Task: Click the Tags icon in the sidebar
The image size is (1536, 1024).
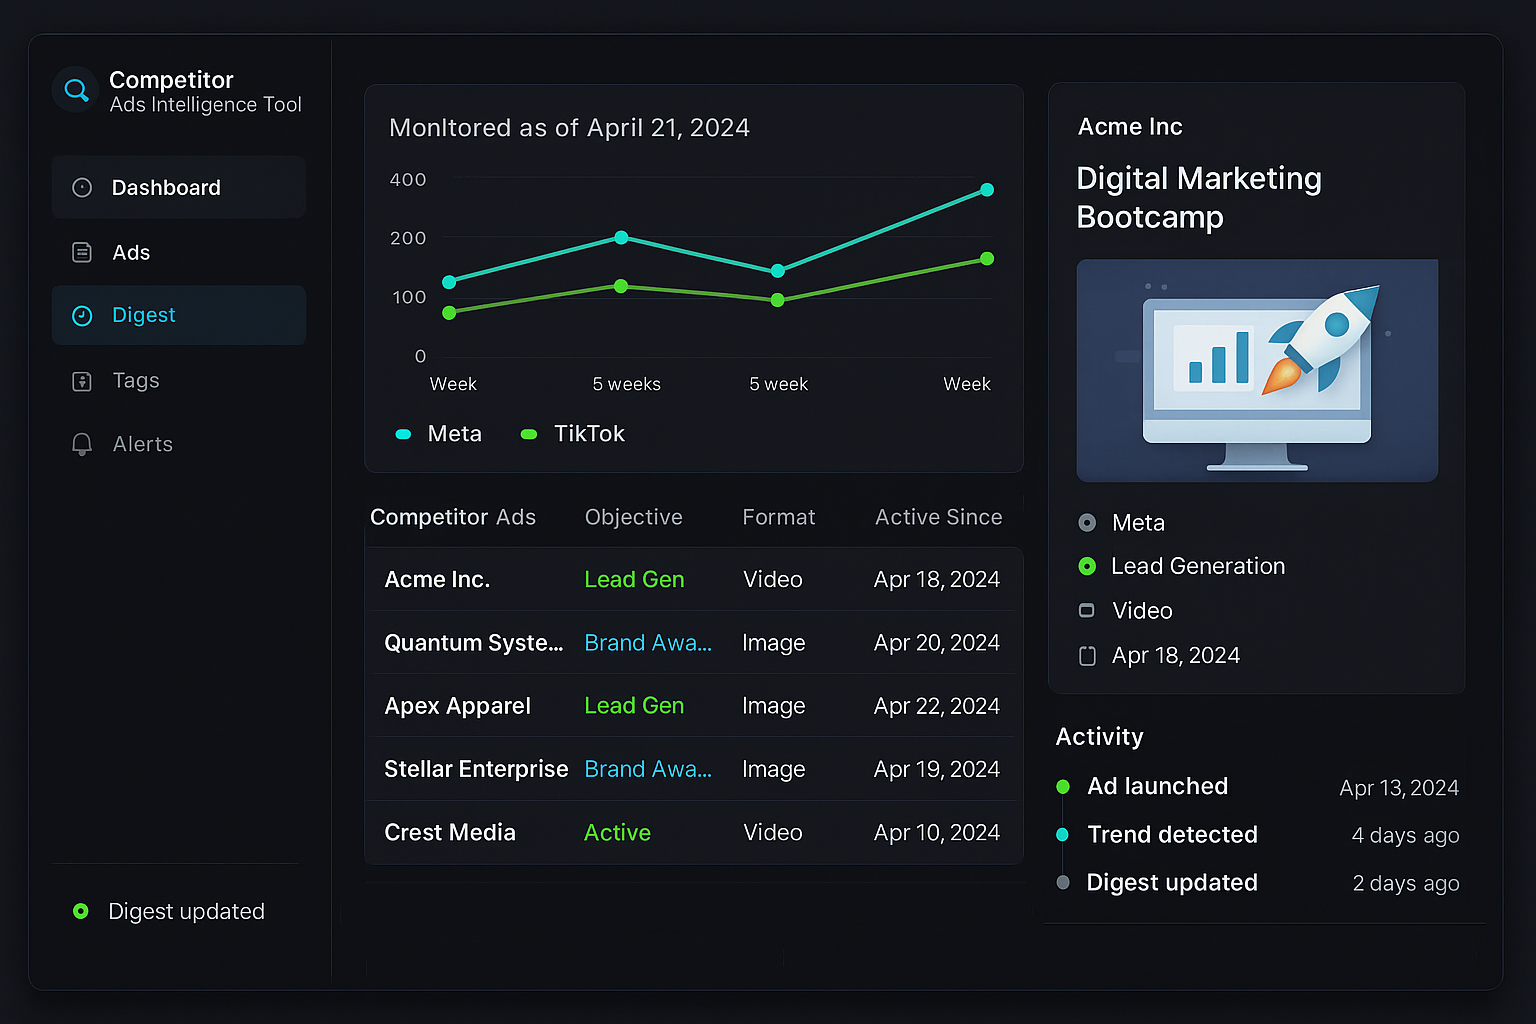Action: pos(81,380)
